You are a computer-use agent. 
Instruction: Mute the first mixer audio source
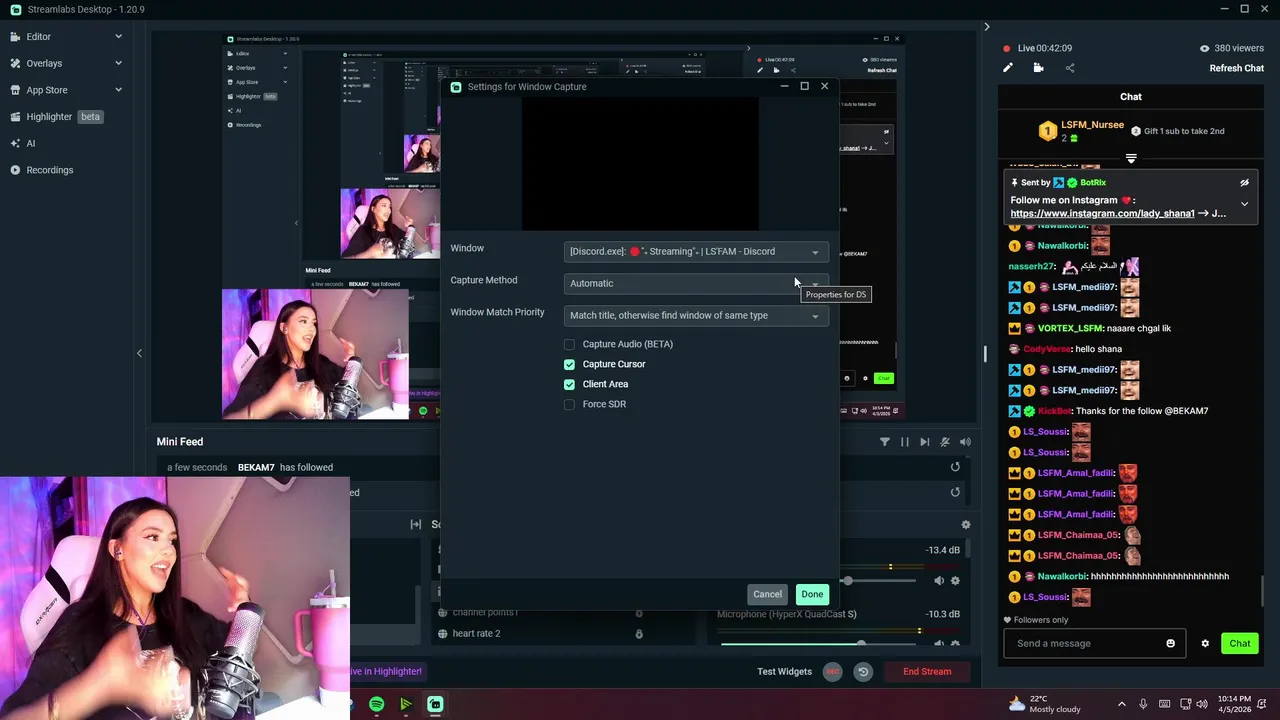(x=938, y=581)
